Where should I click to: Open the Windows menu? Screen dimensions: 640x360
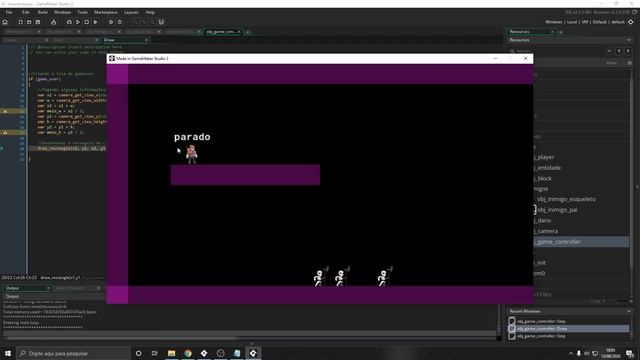coord(62,13)
